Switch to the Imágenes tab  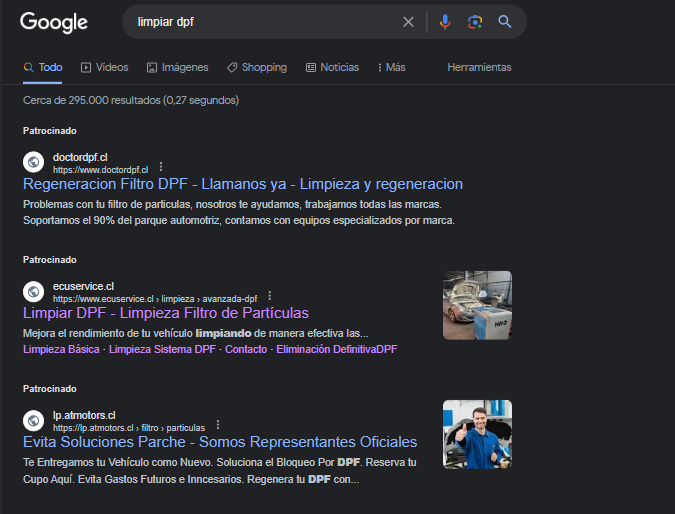tap(177, 68)
